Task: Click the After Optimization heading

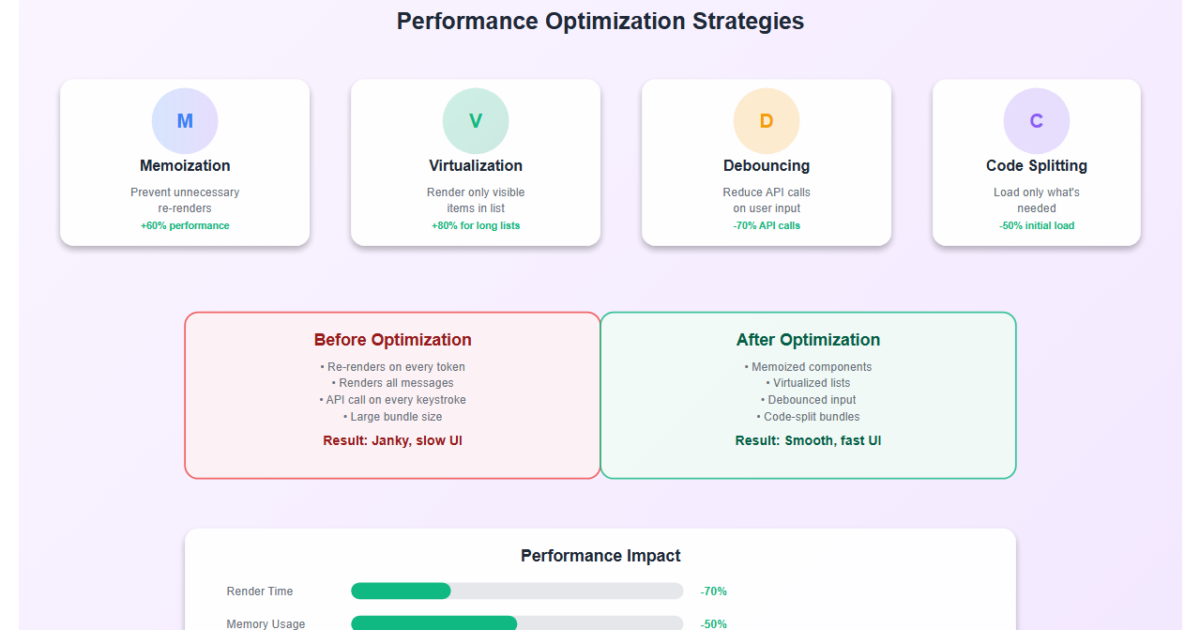Action: pos(808,340)
